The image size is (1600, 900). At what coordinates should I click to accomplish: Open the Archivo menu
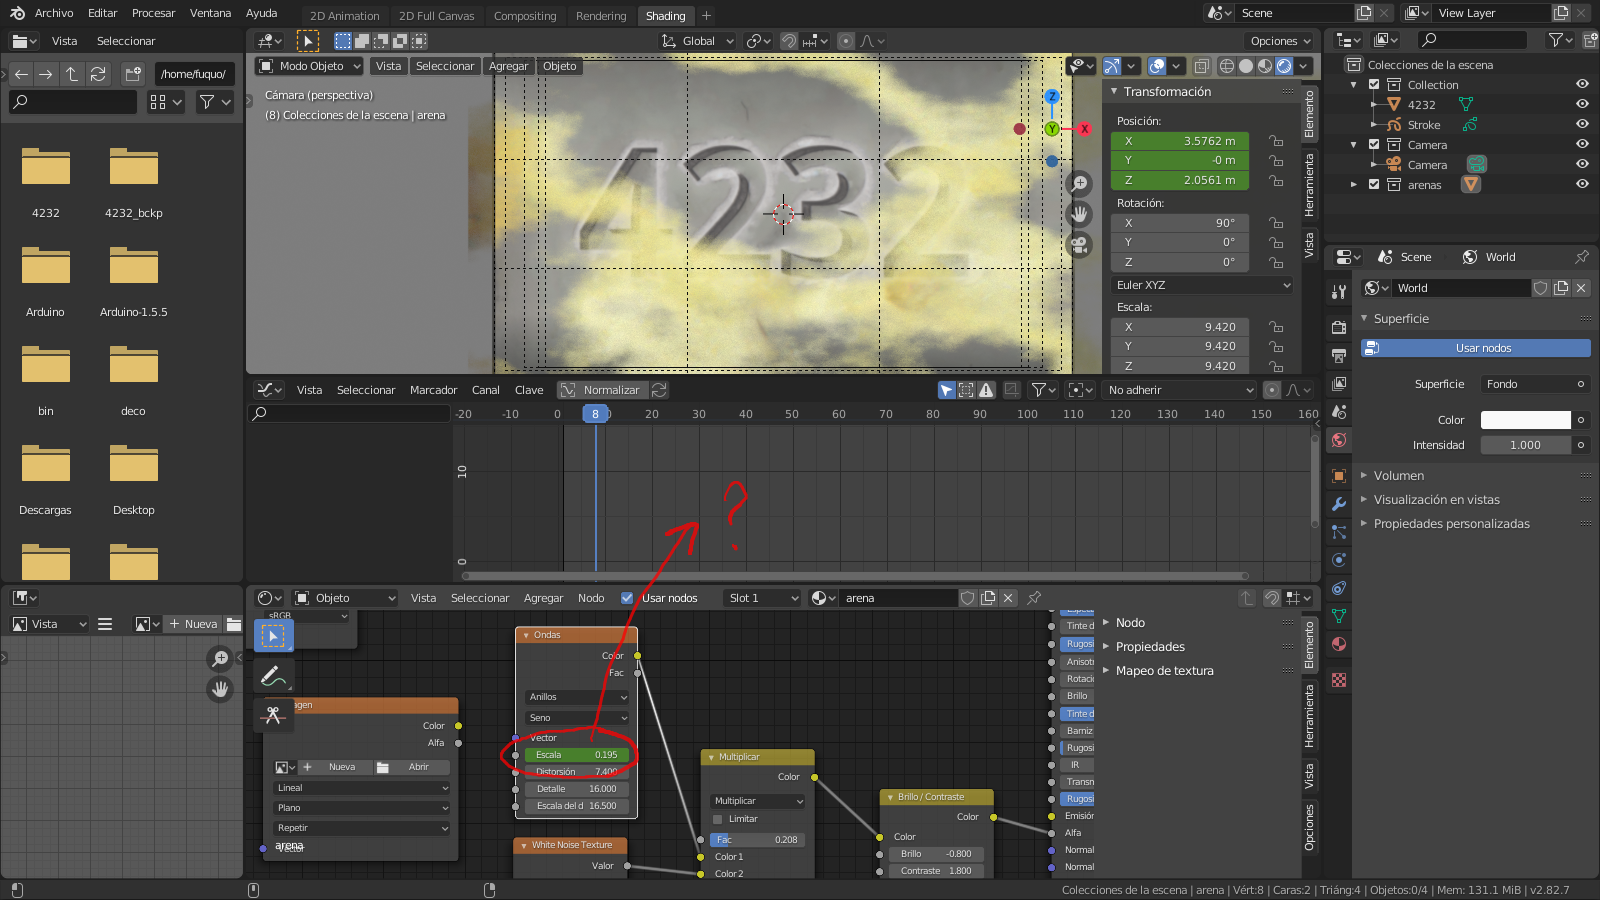point(54,13)
